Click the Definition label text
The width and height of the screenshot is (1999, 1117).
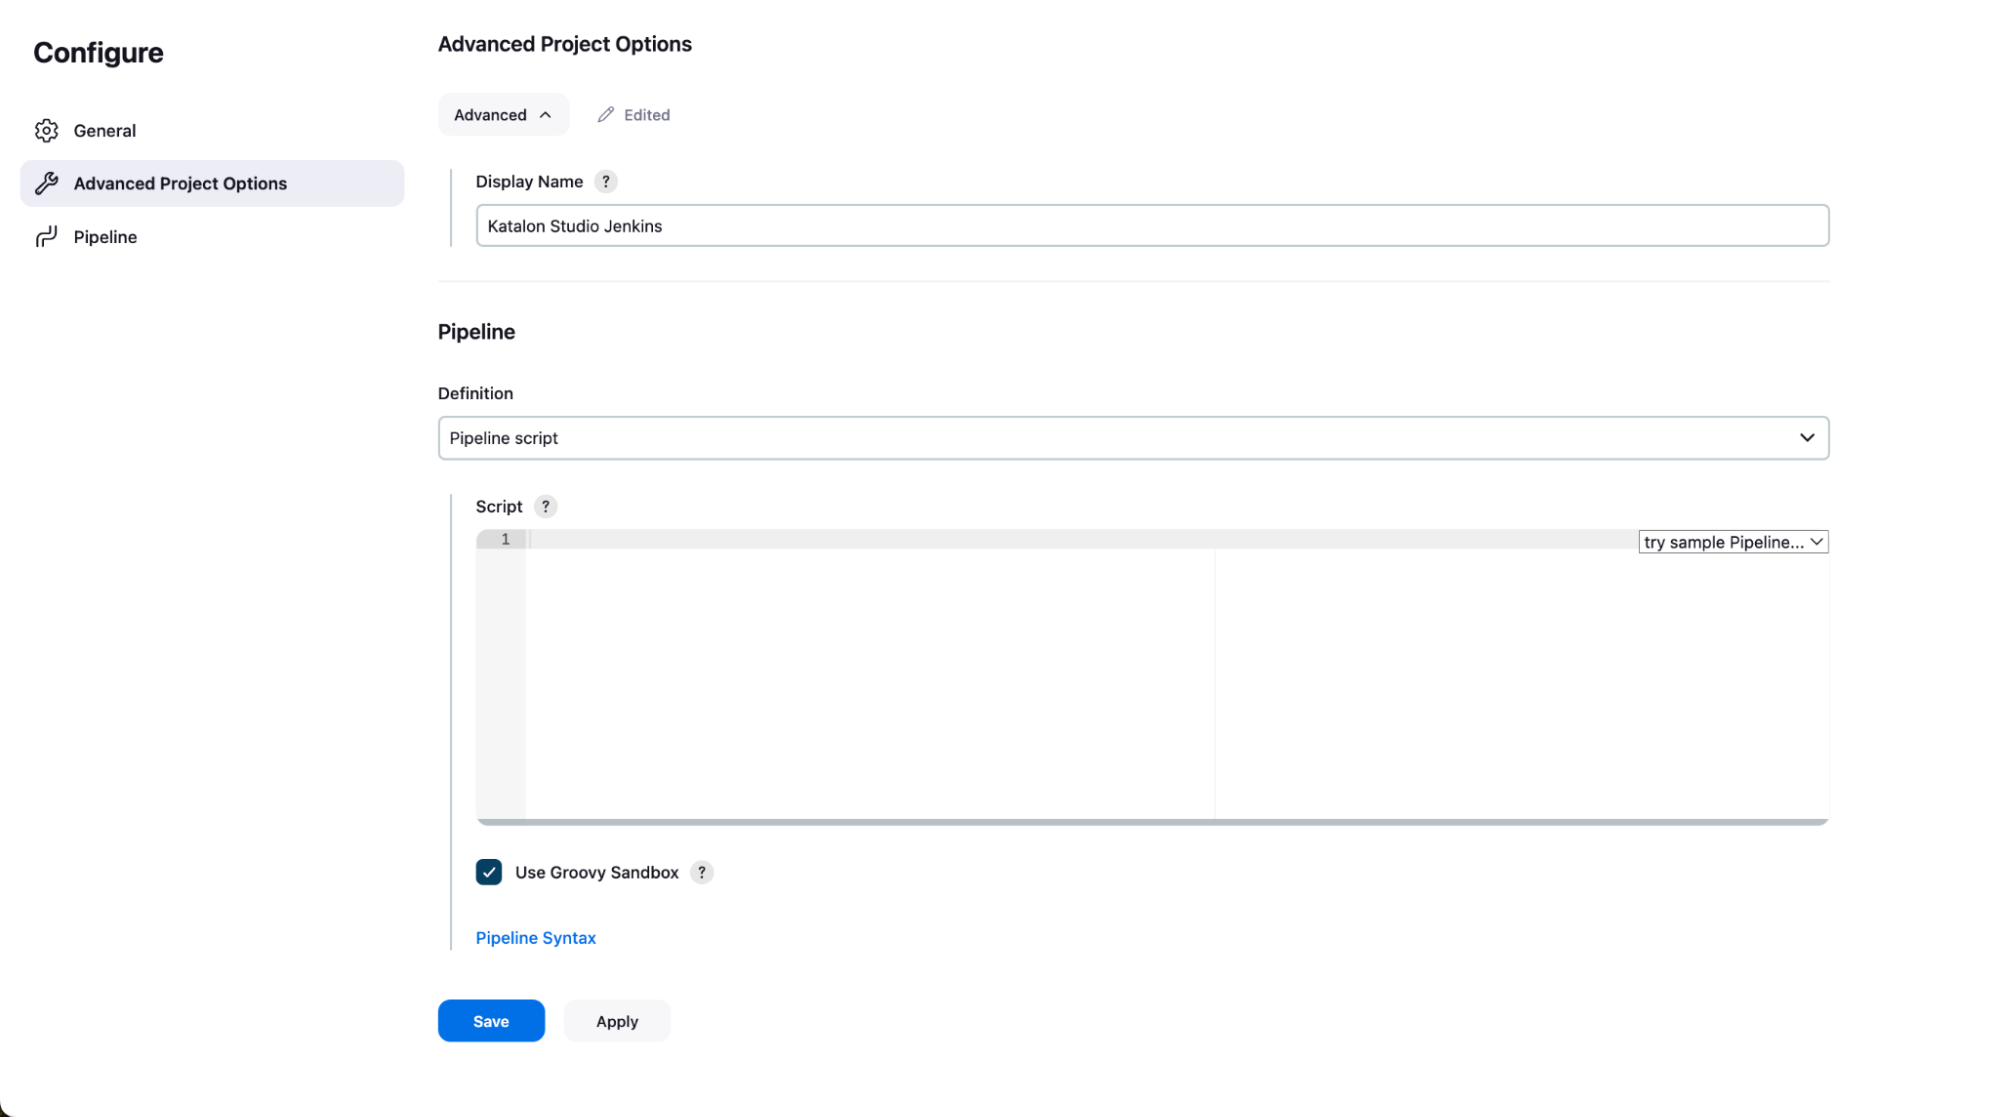click(475, 394)
